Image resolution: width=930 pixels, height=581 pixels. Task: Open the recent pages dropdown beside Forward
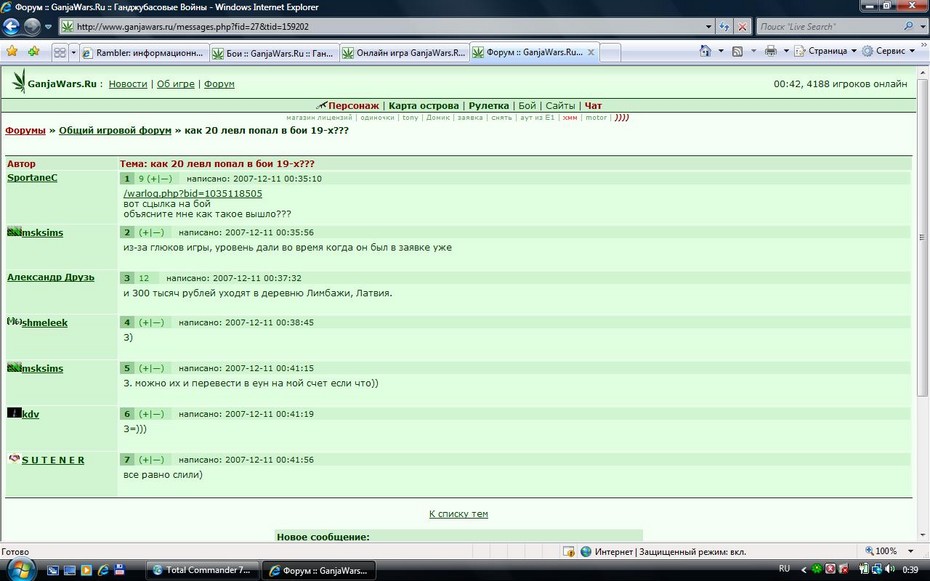click(49, 27)
